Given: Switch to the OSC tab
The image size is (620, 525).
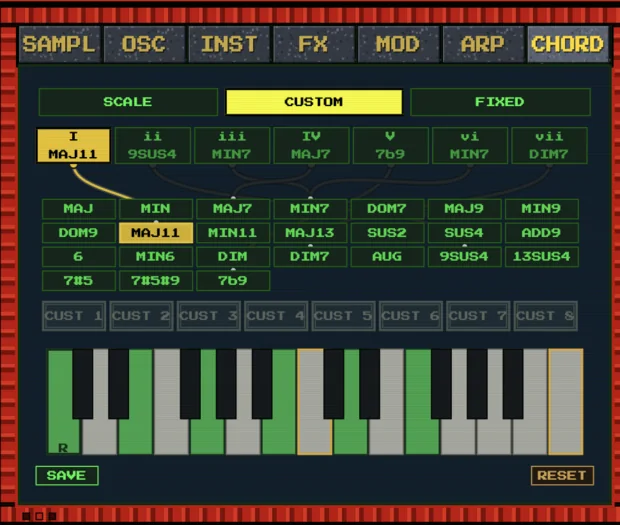Looking at the screenshot, I should click(x=144, y=44).
